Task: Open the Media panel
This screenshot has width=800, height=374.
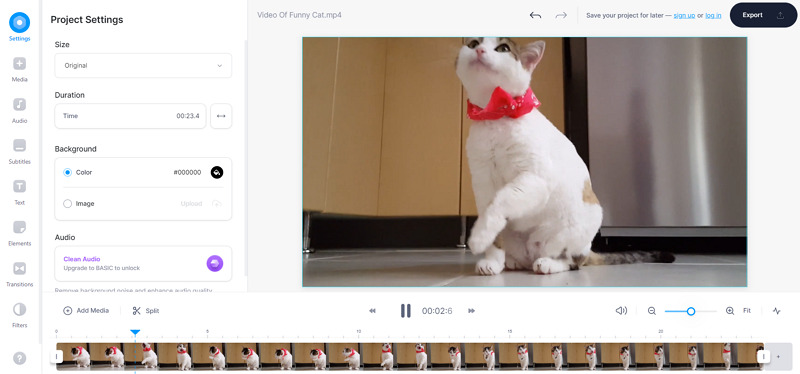Action: tap(19, 69)
